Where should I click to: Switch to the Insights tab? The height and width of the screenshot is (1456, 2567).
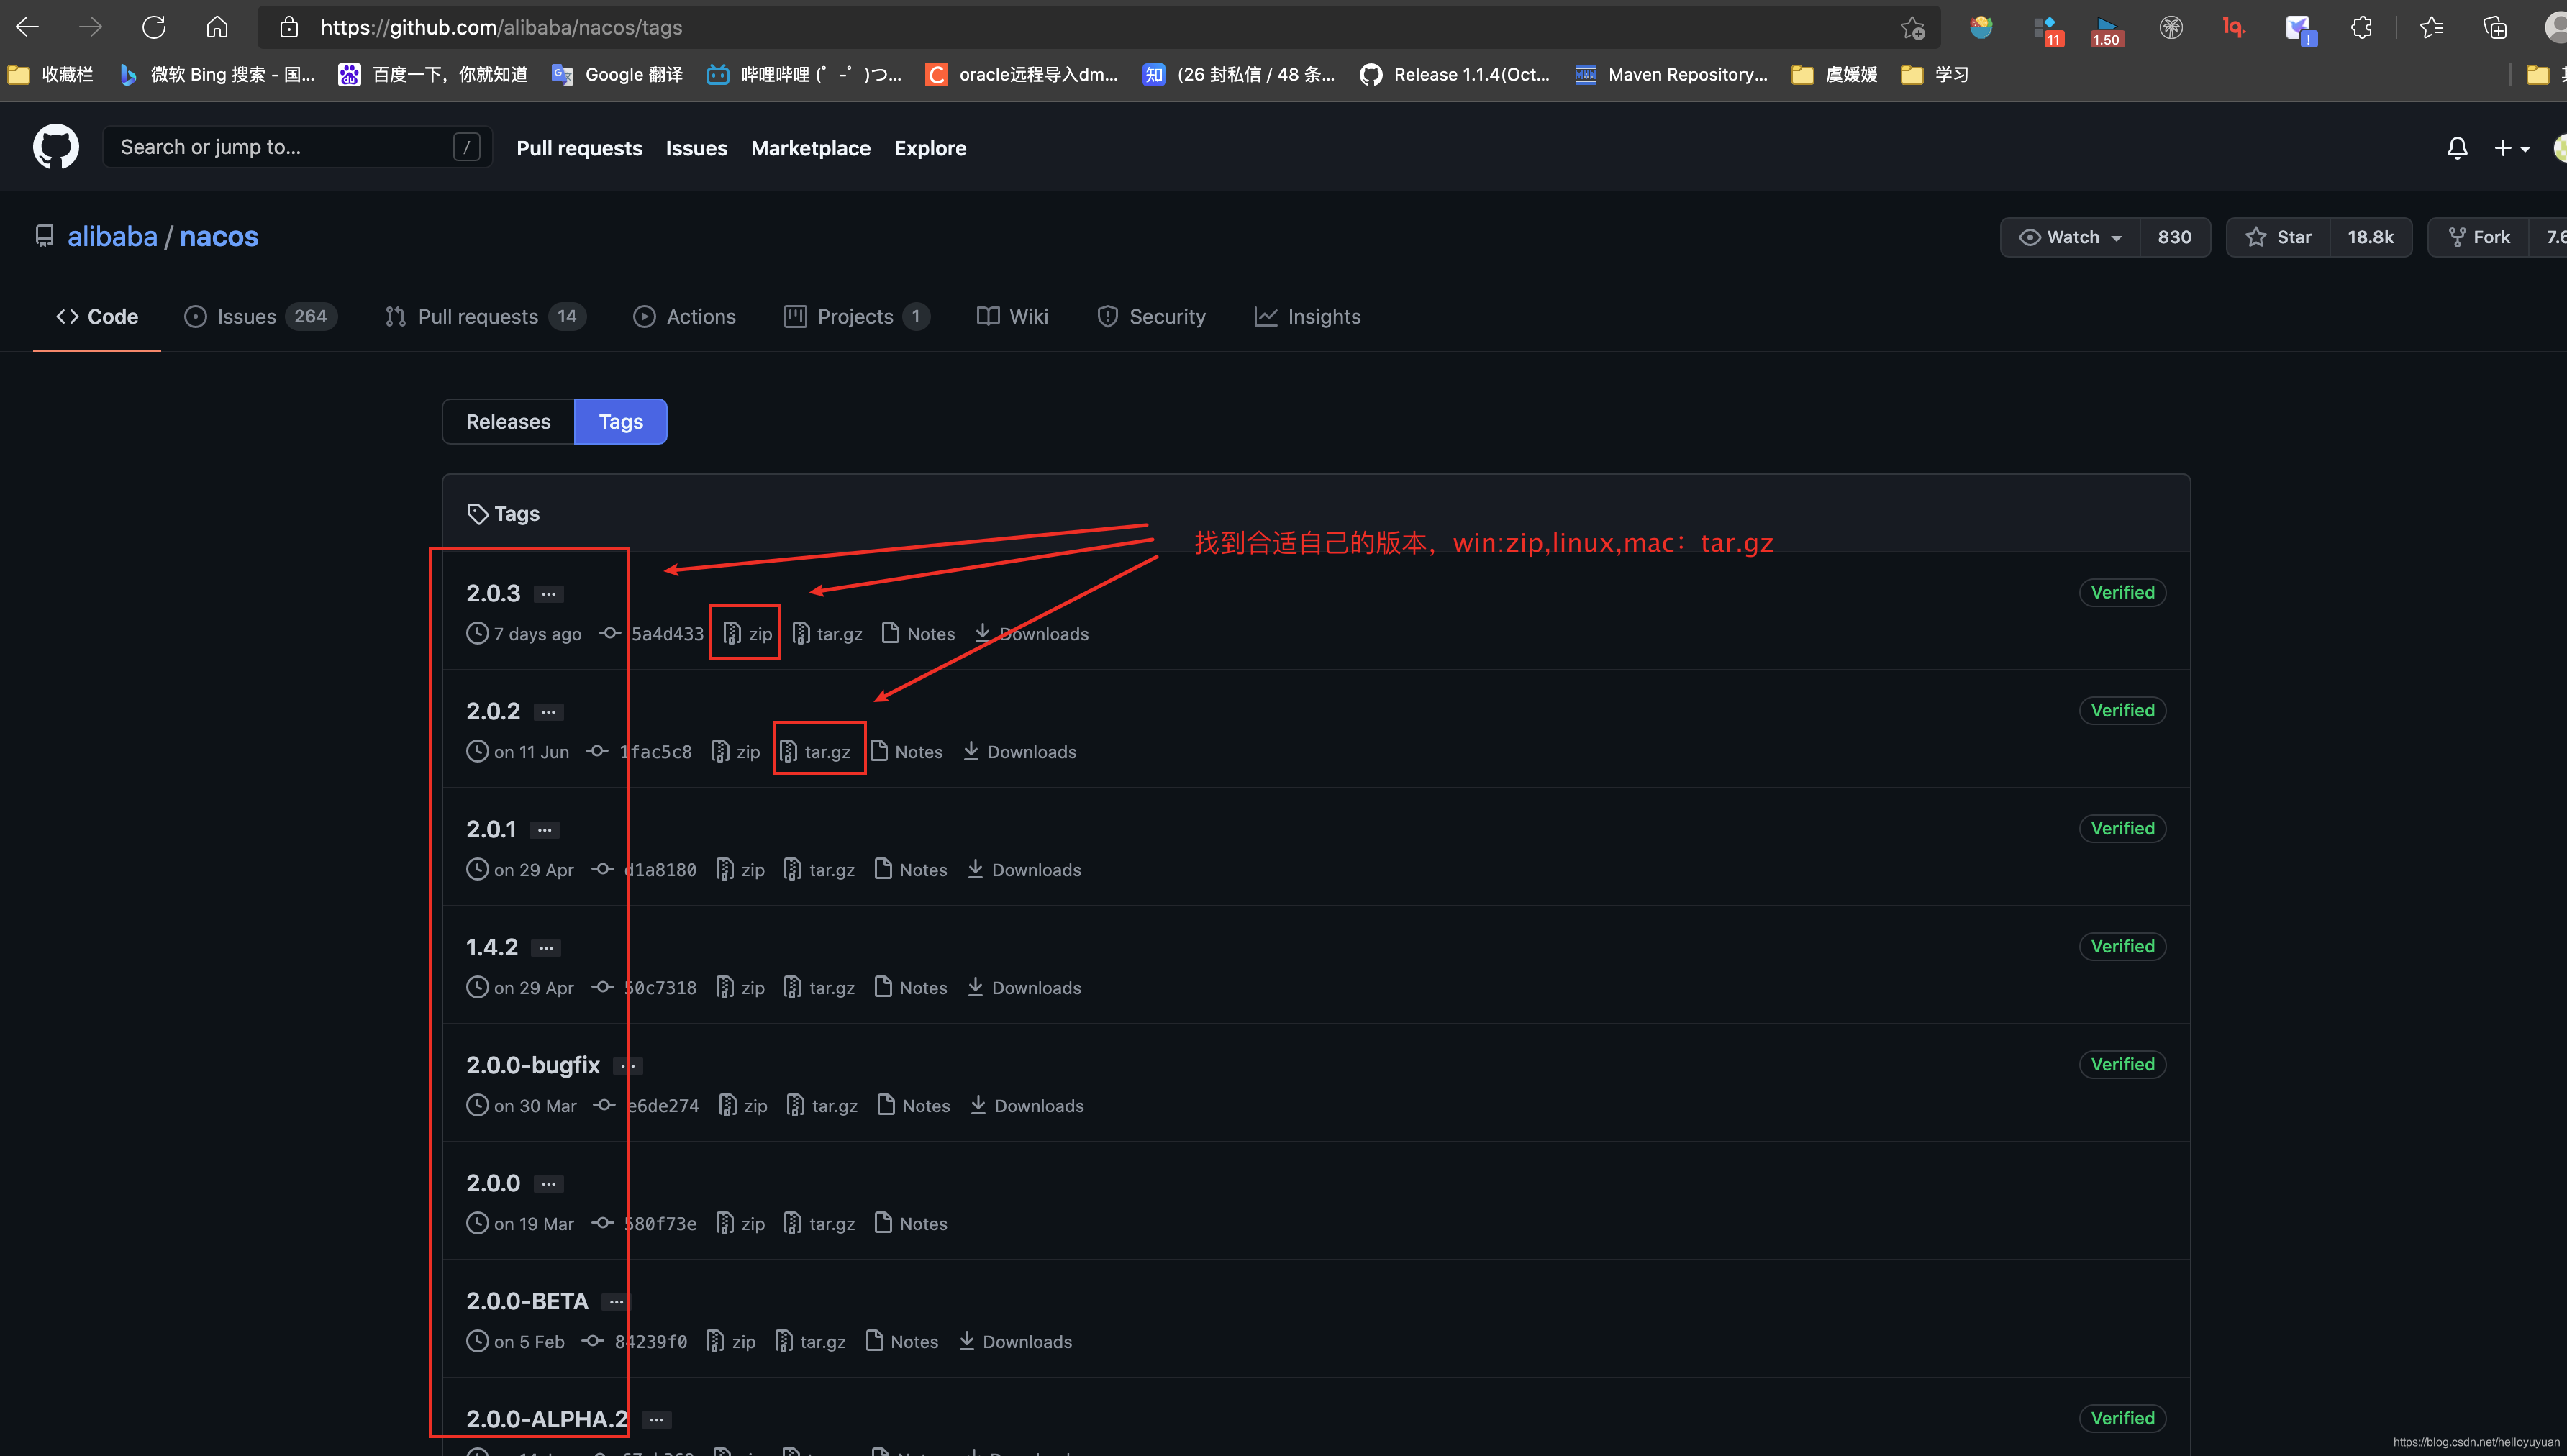(1307, 316)
